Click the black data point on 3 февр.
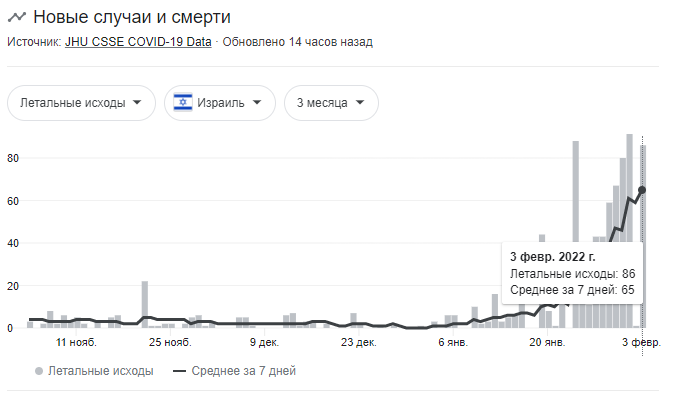Viewport: 673px width, 395px height. click(x=642, y=190)
